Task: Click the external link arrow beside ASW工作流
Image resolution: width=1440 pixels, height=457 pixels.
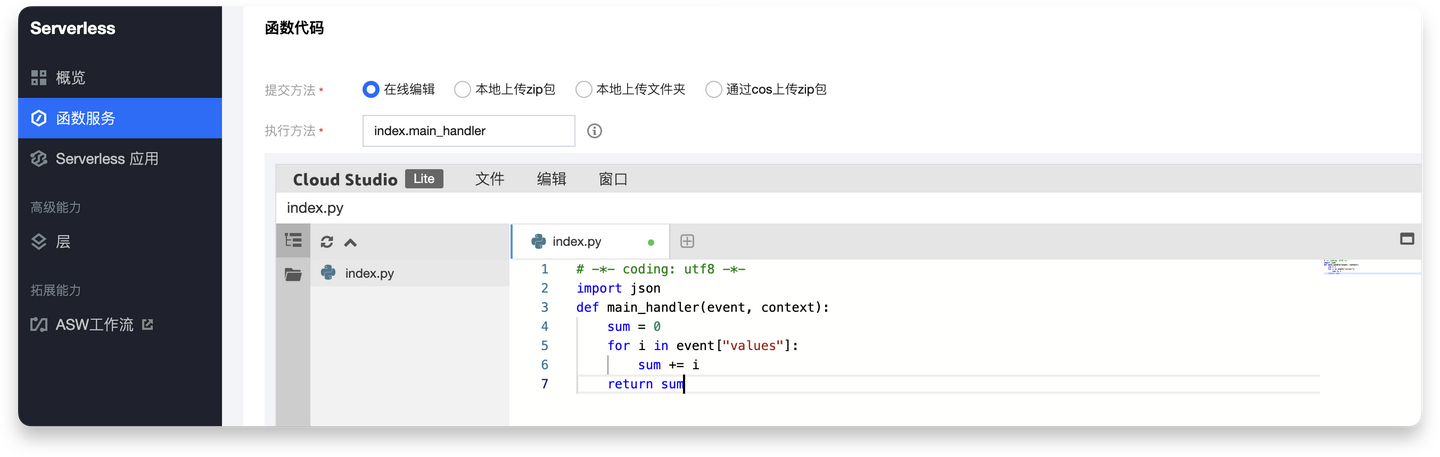Action: coord(147,324)
